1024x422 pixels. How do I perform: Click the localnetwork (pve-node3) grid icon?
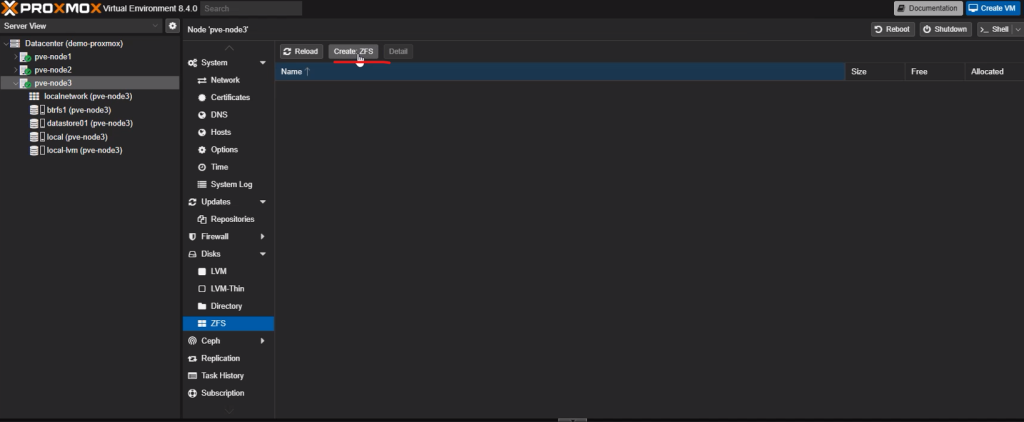point(34,96)
